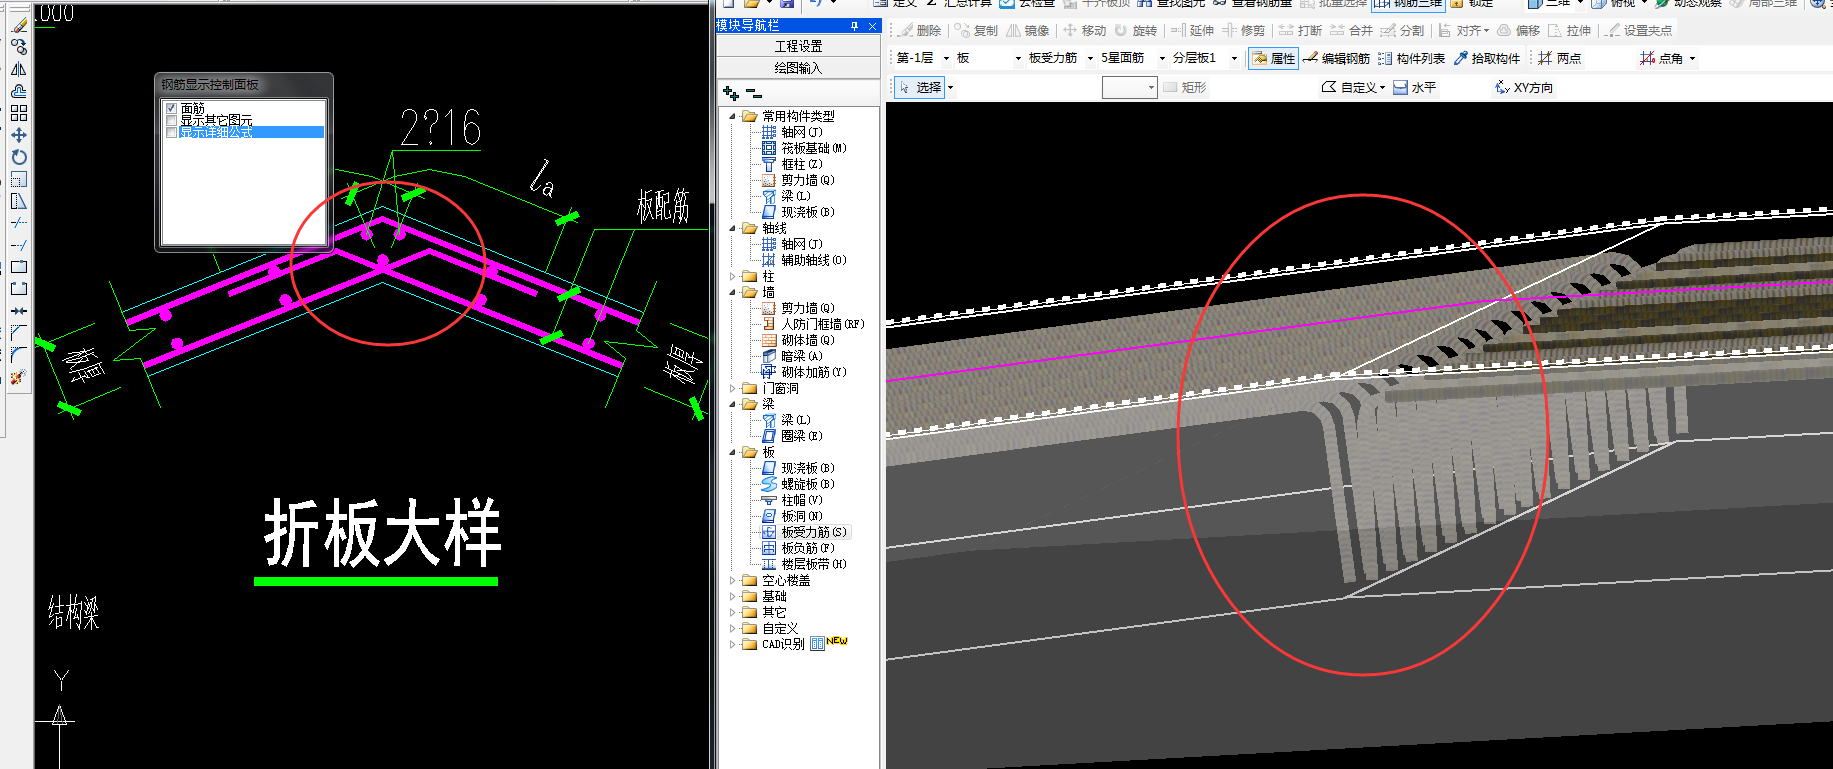Toggle the 属性 properties button
Screen dimensions: 1833x769
coord(1273,58)
